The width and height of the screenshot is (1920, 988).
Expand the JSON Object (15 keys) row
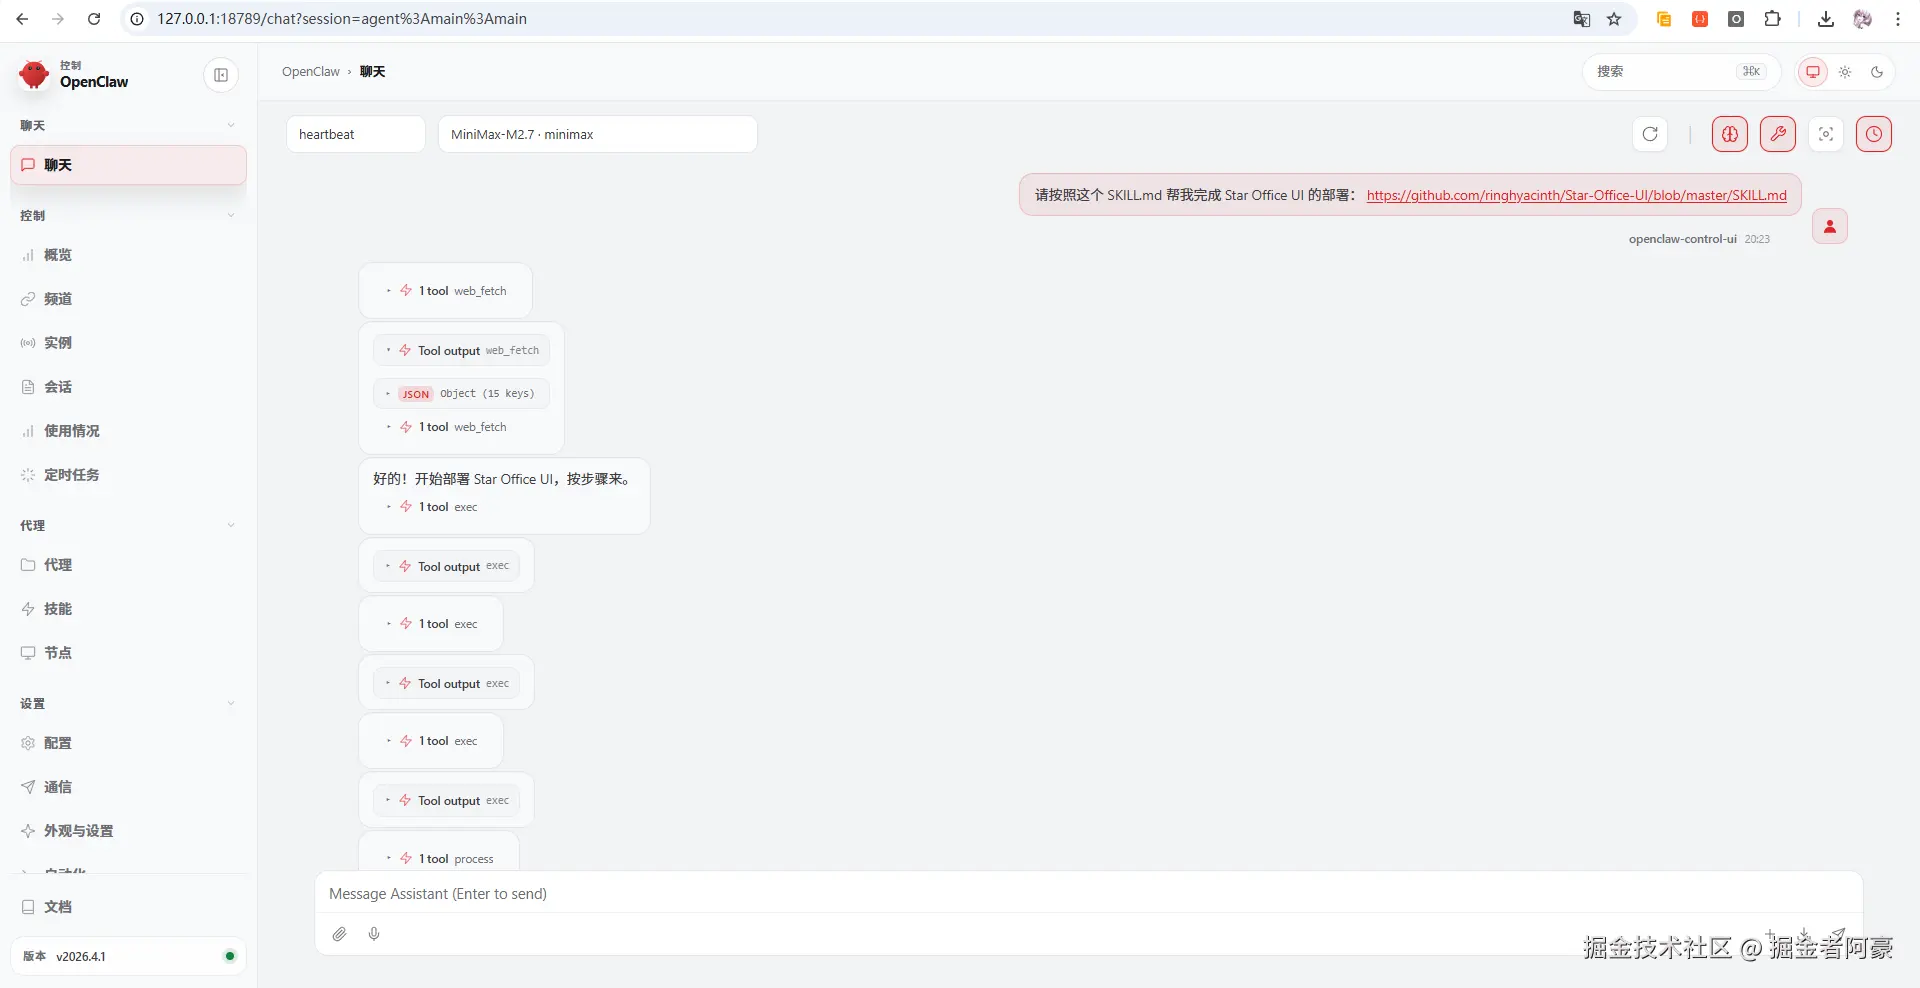click(461, 394)
